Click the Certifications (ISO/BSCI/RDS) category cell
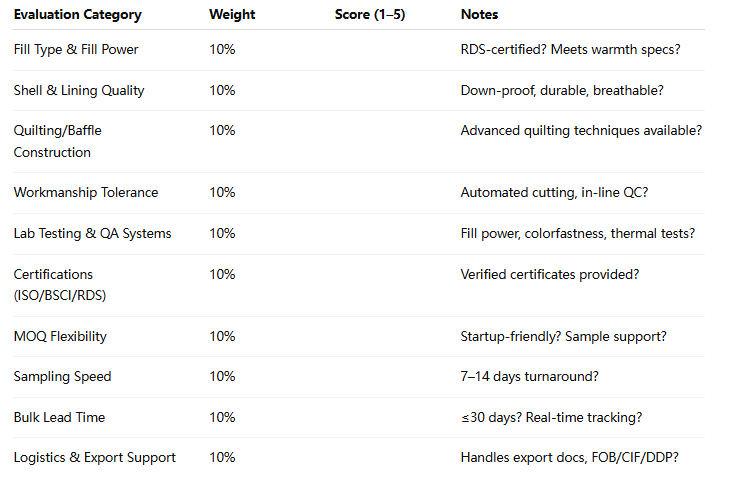 [x=60, y=285]
